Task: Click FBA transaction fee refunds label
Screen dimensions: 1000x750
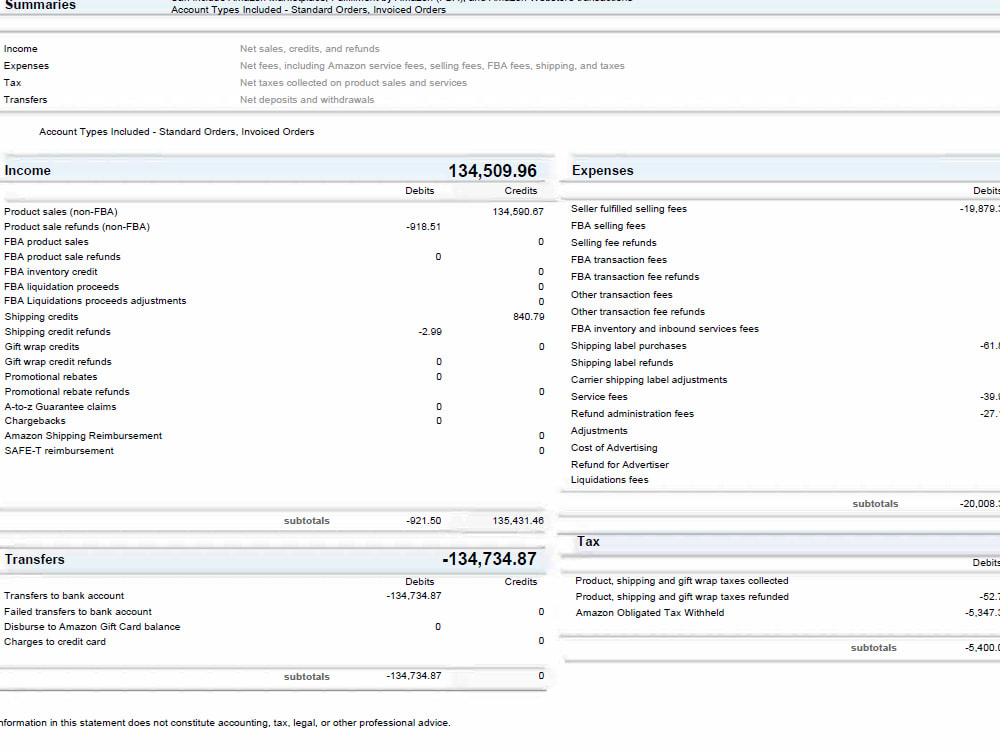Action: pyautogui.click(x=635, y=277)
